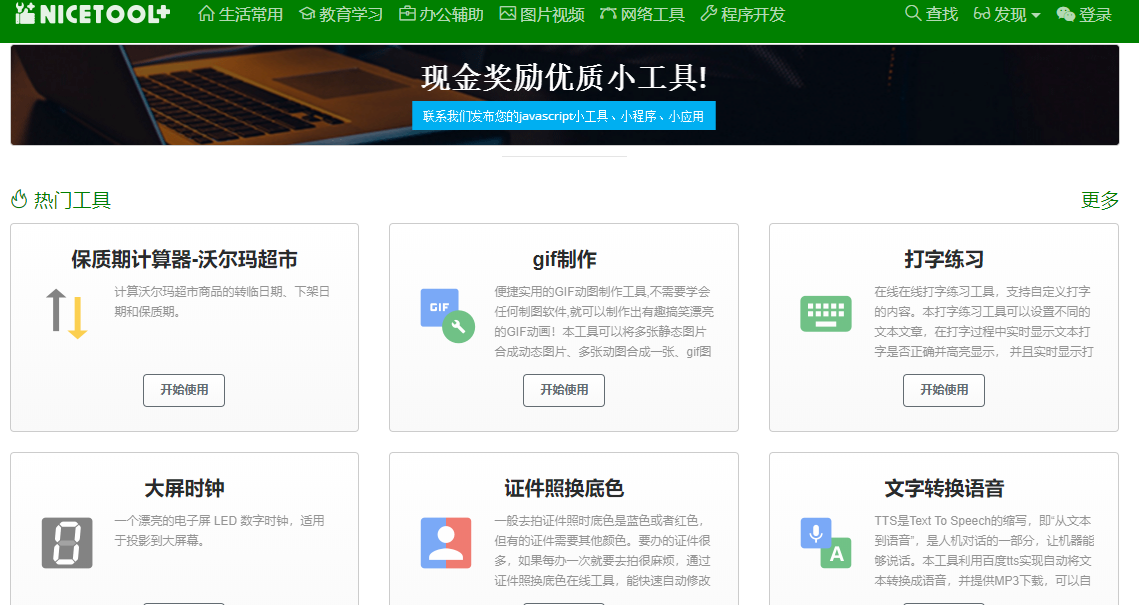Viewport: 1139px width, 605px height.
Task: Click the 现金奖励优质小工具 banner image
Action: pos(564,94)
